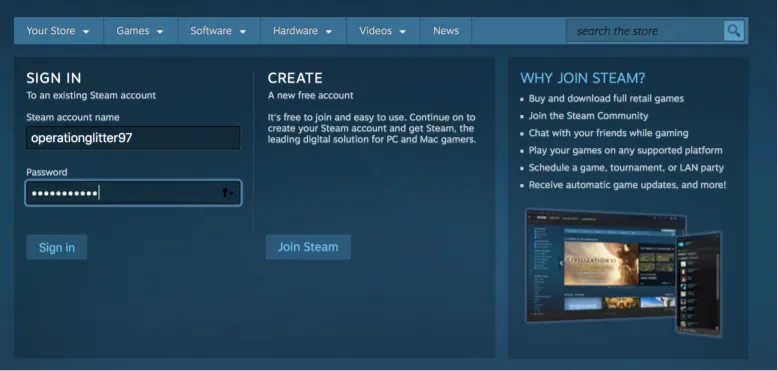
Task: Open the Games dropdown menu
Action: pos(140,31)
